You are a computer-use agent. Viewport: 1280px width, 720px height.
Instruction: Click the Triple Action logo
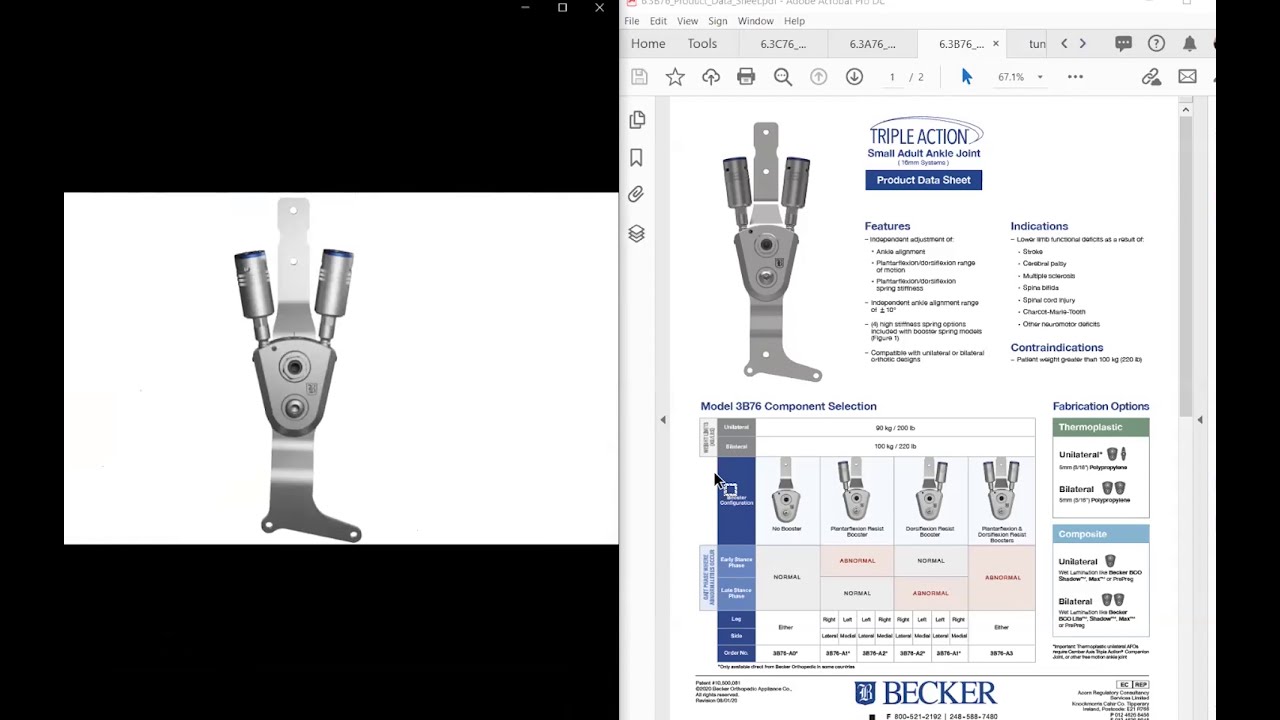click(x=925, y=134)
